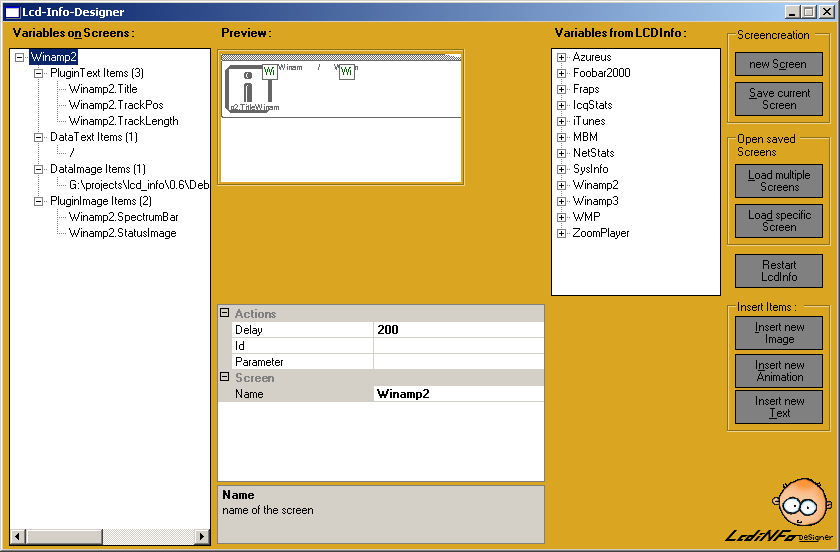Image resolution: width=840 pixels, height=552 pixels.
Task: Expand the Azureus variables node
Action: [x=561, y=57]
